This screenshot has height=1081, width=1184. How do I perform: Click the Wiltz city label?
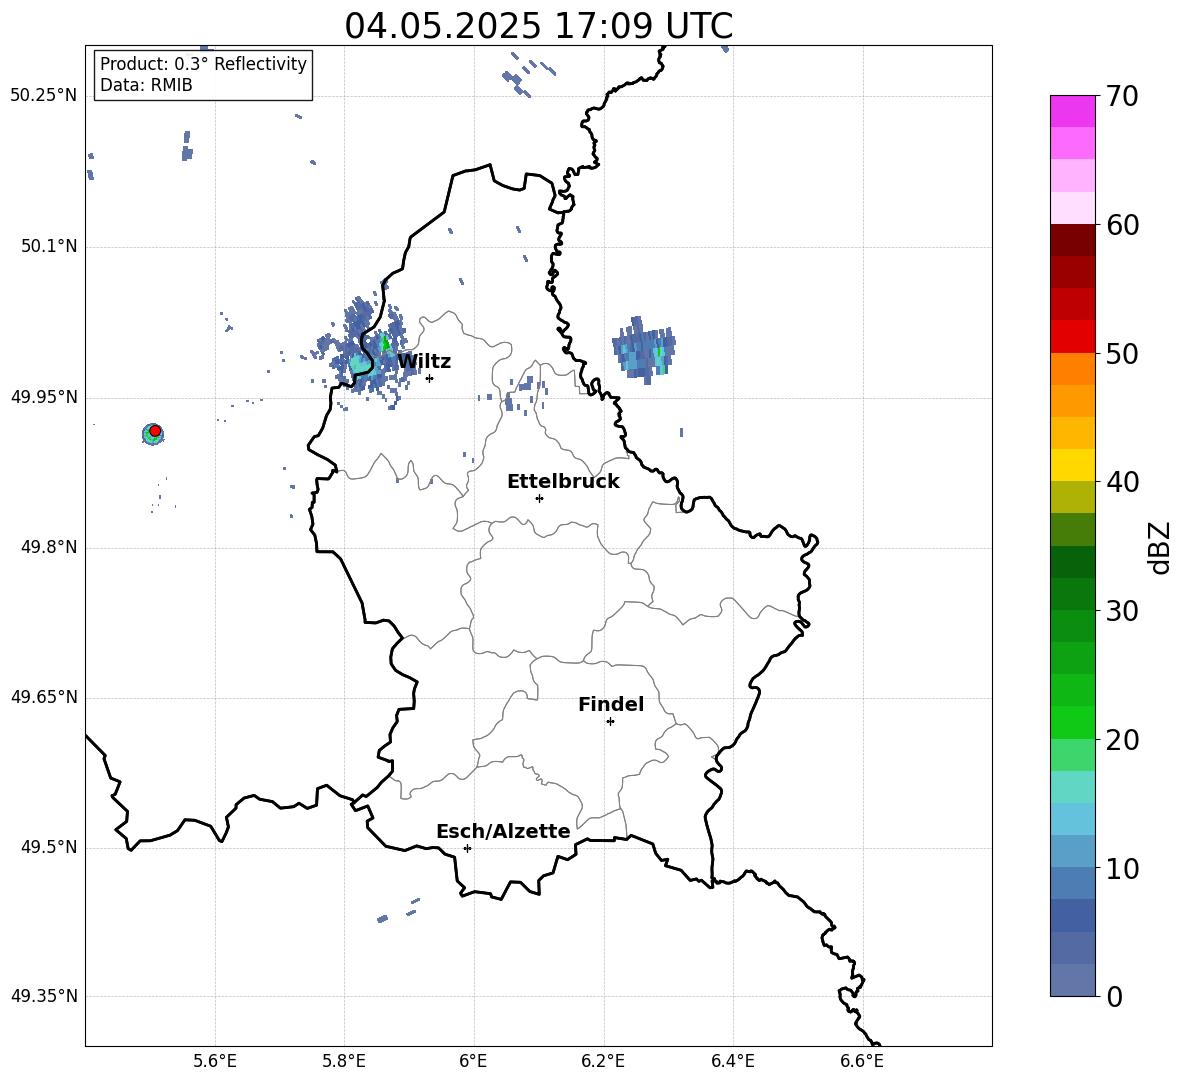(x=424, y=362)
